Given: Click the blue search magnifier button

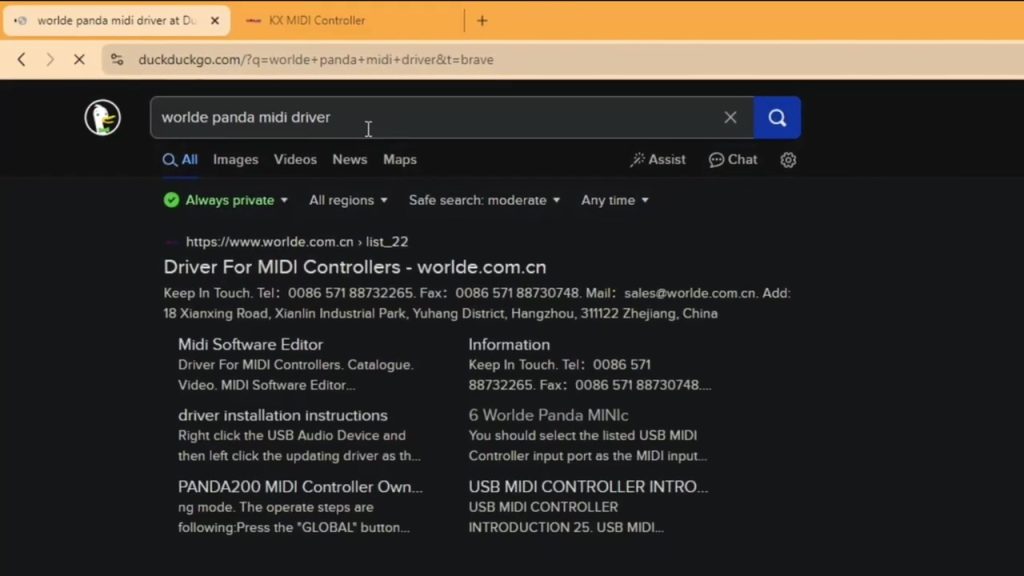Looking at the screenshot, I should (777, 118).
